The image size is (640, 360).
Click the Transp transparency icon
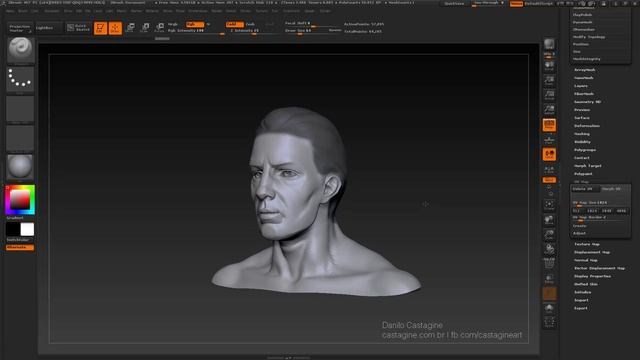[x=549, y=279]
